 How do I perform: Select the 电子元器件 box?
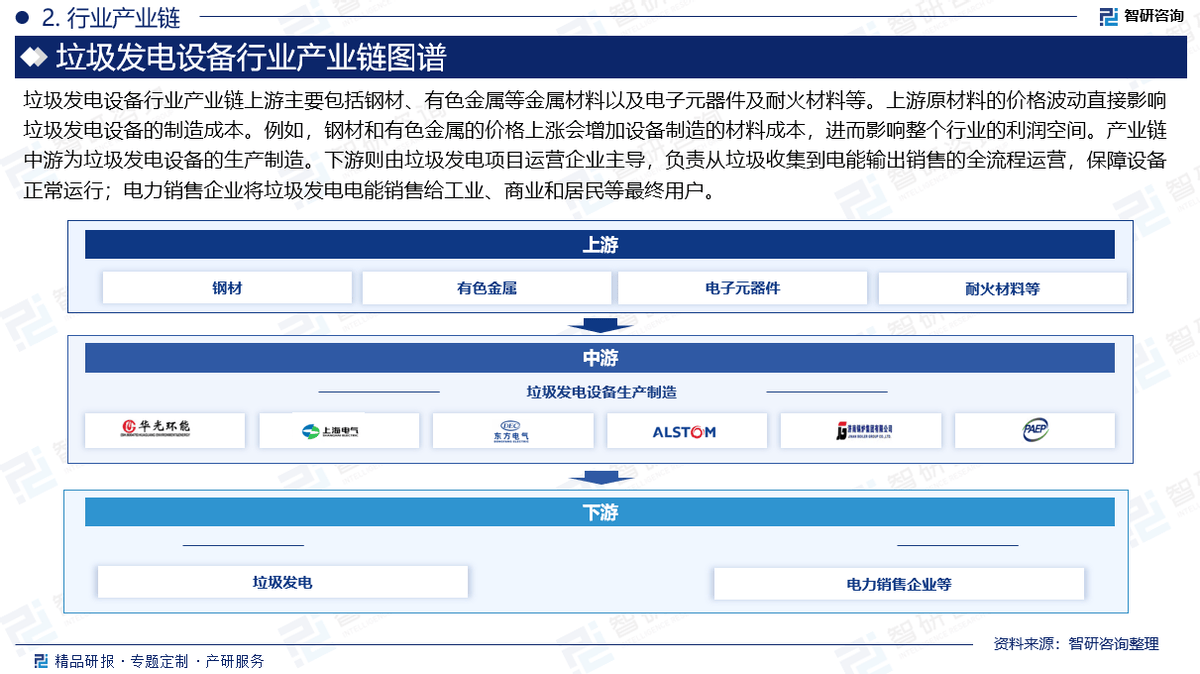(742, 288)
